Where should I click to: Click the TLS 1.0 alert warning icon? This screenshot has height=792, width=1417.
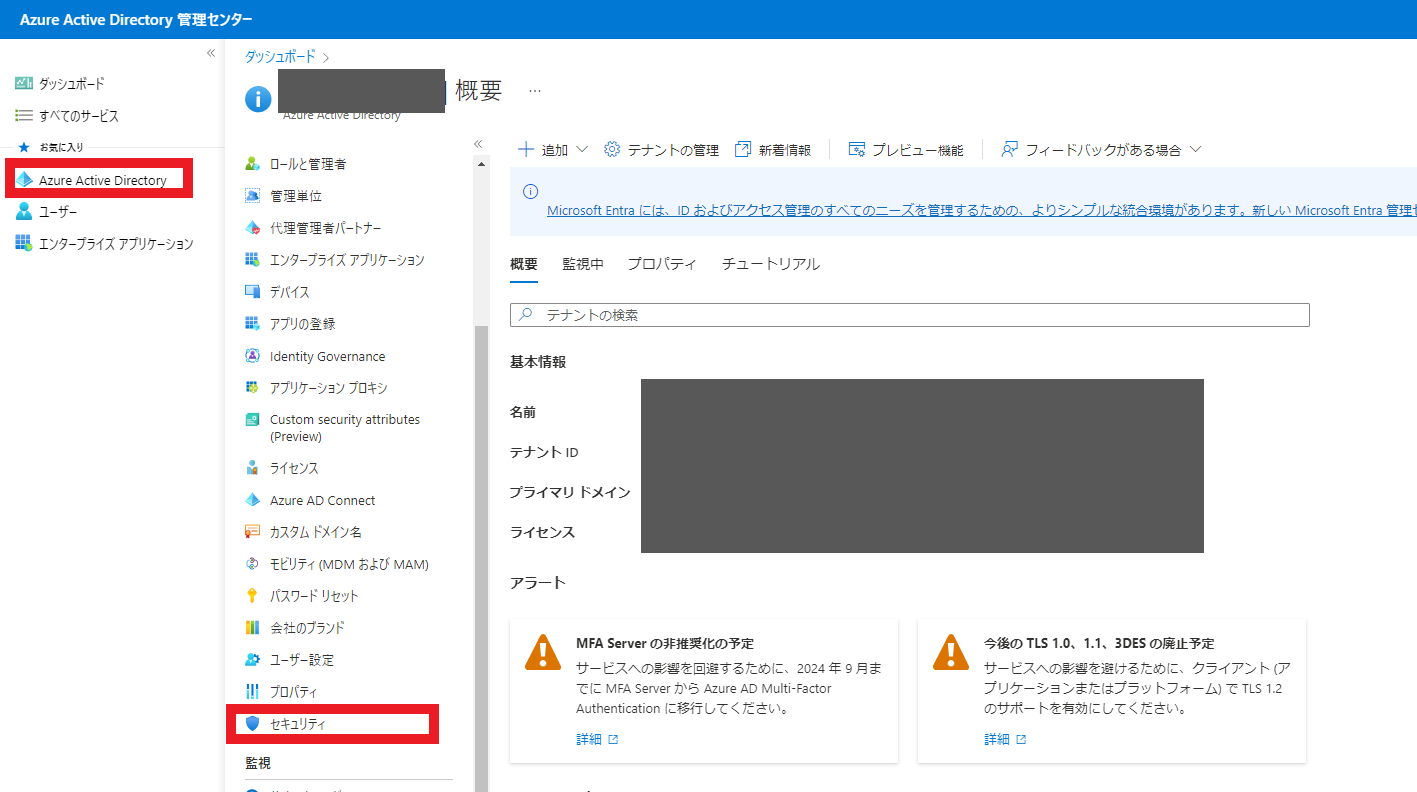(951, 653)
